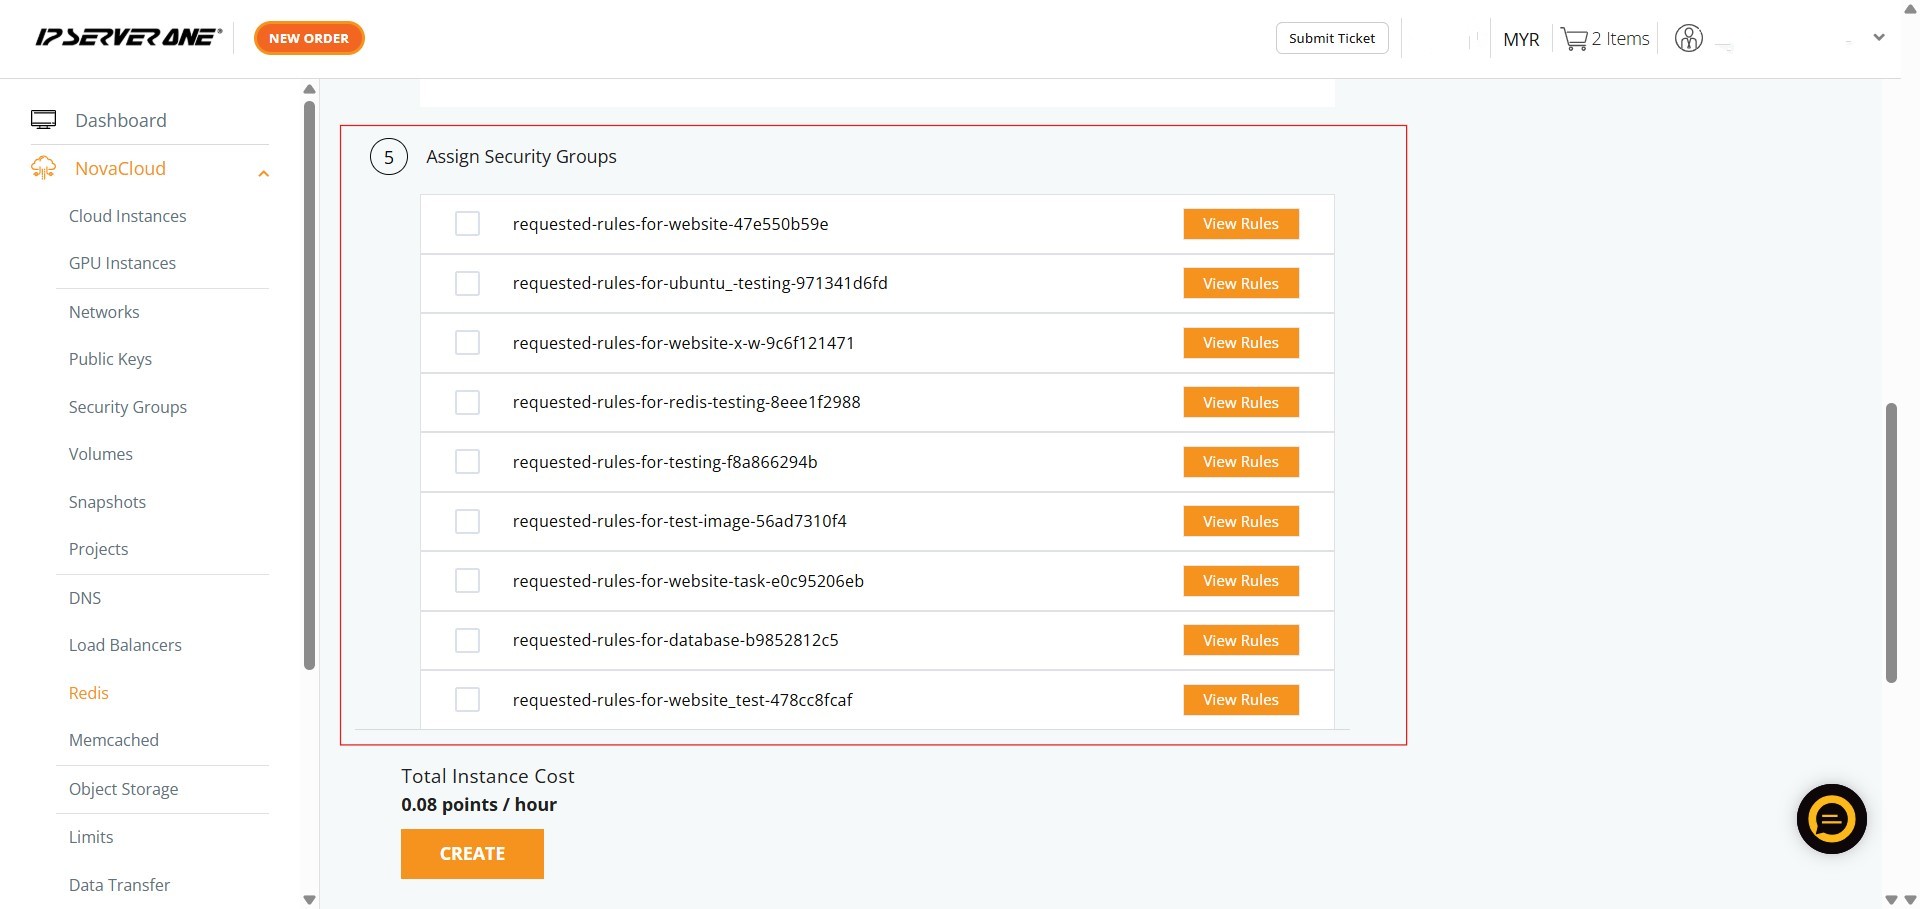The width and height of the screenshot is (1920, 909).
Task: Open Load Balancers sidebar item
Action: [x=125, y=645]
